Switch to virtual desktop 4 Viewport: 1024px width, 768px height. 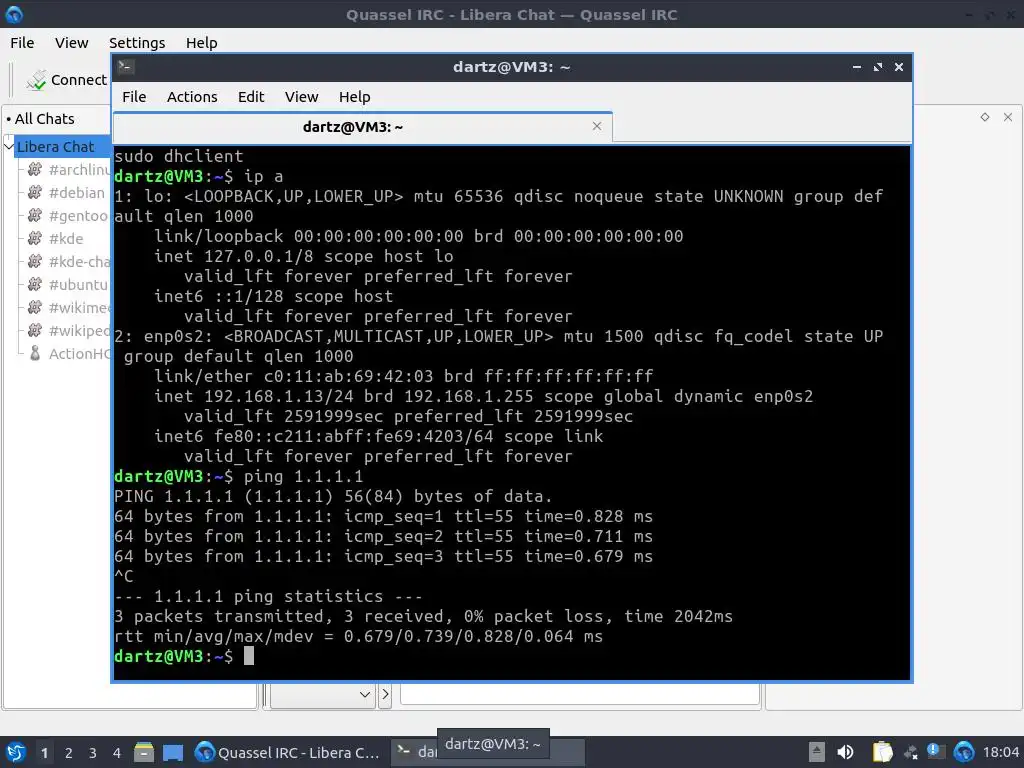(x=117, y=752)
